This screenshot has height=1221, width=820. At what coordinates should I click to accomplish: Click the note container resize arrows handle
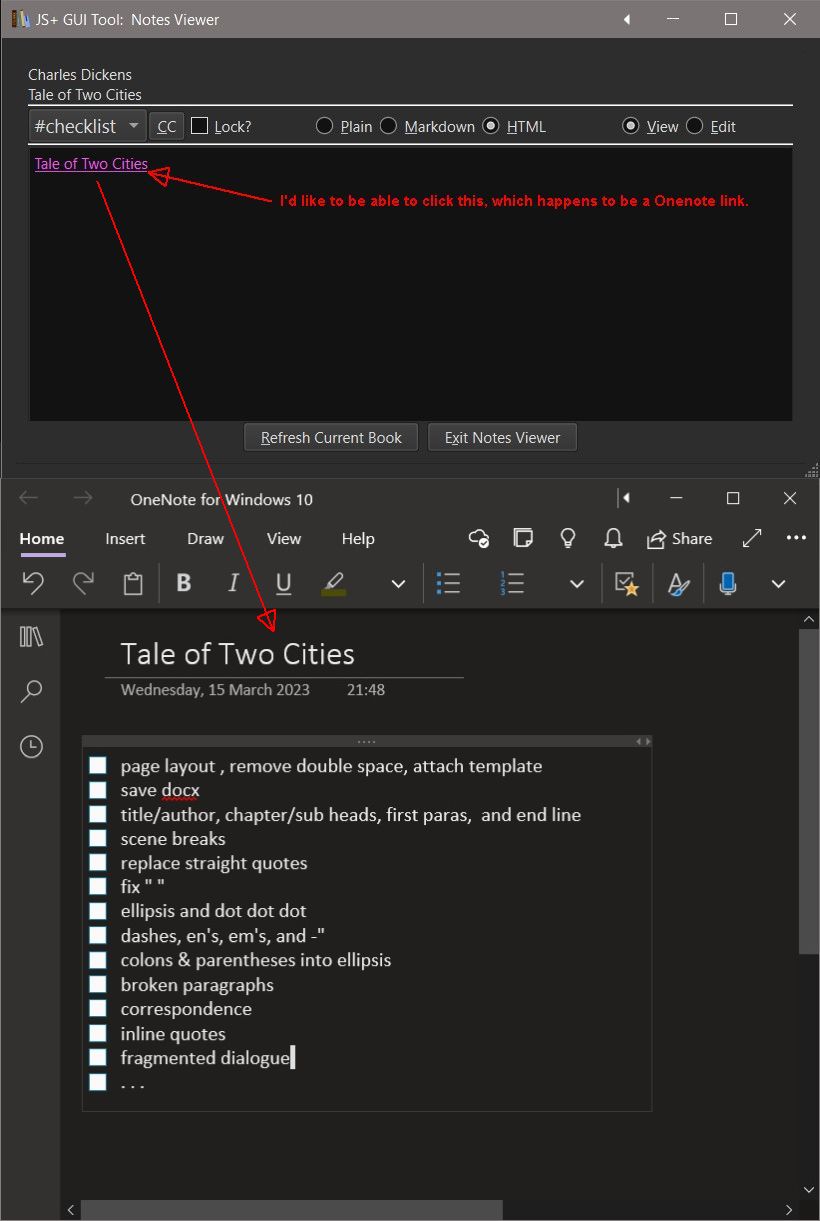644,741
